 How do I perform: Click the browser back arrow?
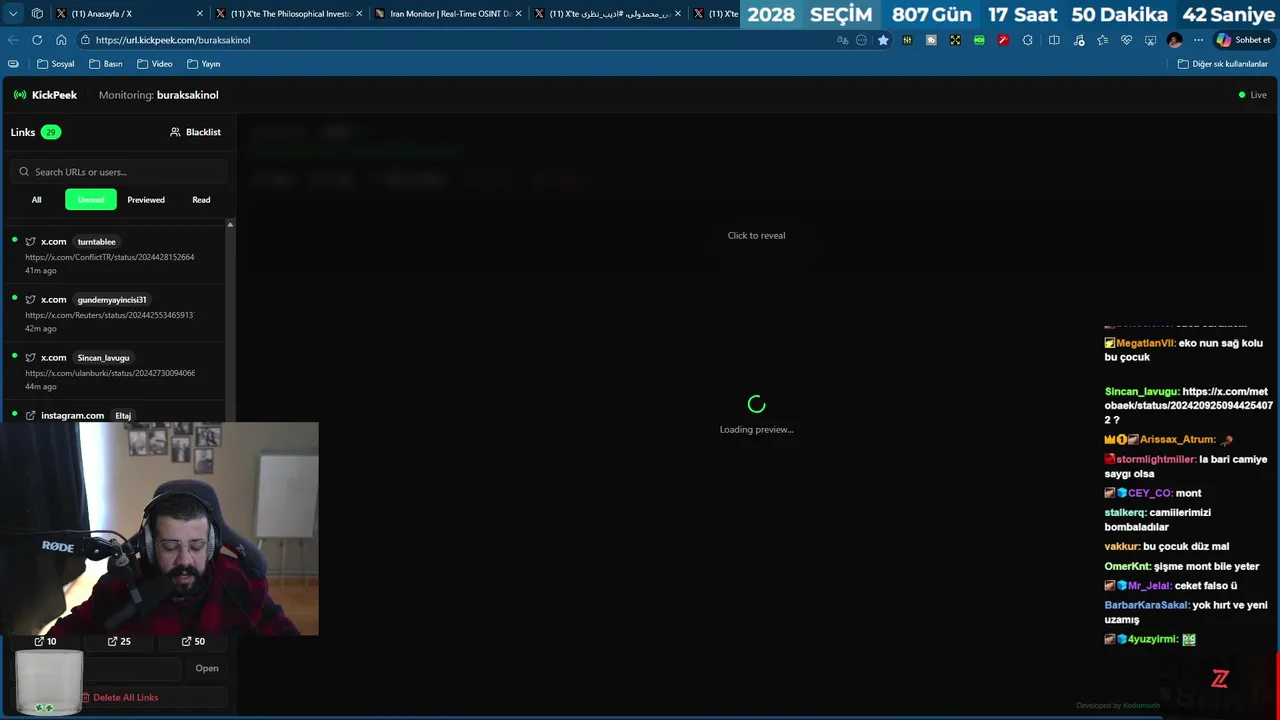click(x=13, y=40)
